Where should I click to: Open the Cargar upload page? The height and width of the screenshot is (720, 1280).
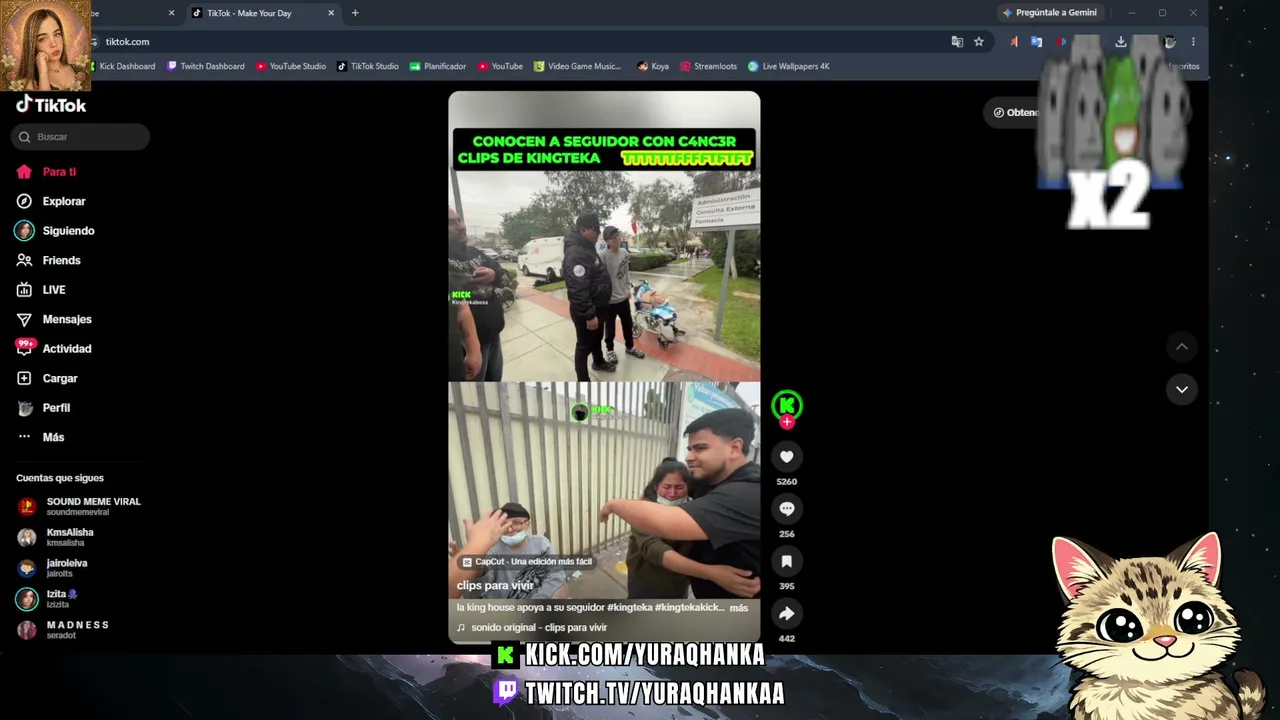click(47, 378)
